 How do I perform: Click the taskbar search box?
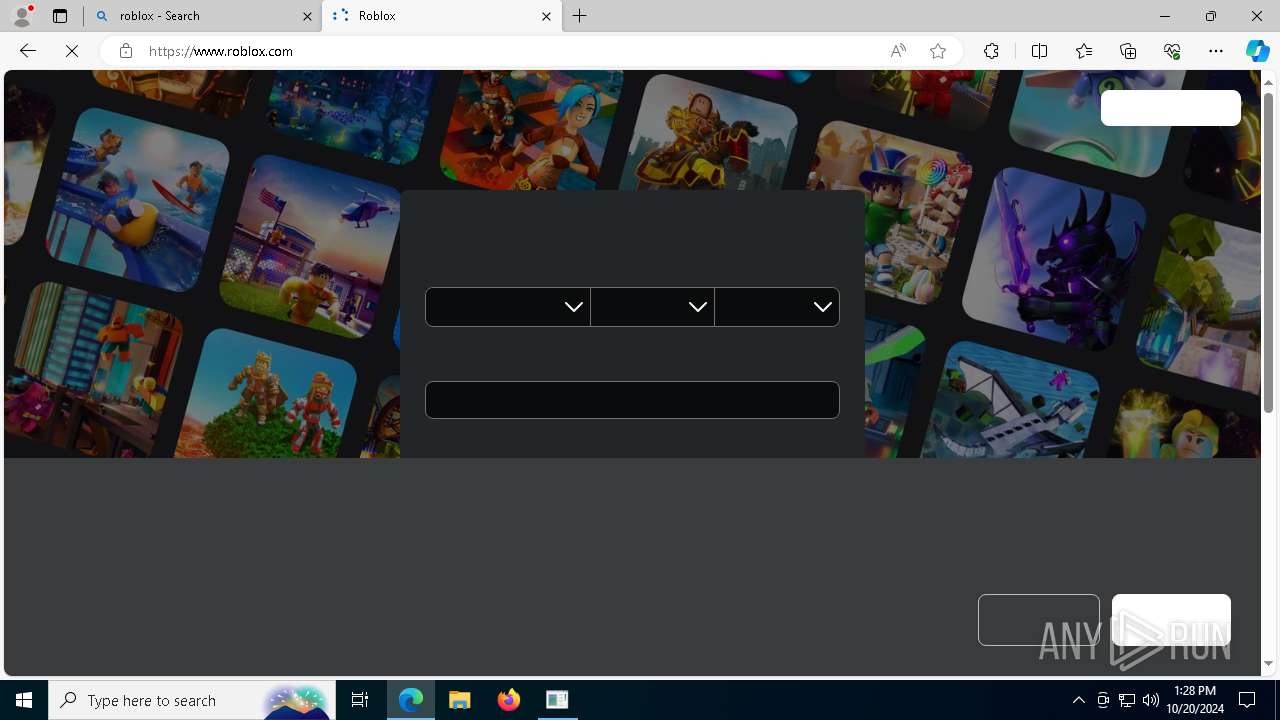click(192, 700)
